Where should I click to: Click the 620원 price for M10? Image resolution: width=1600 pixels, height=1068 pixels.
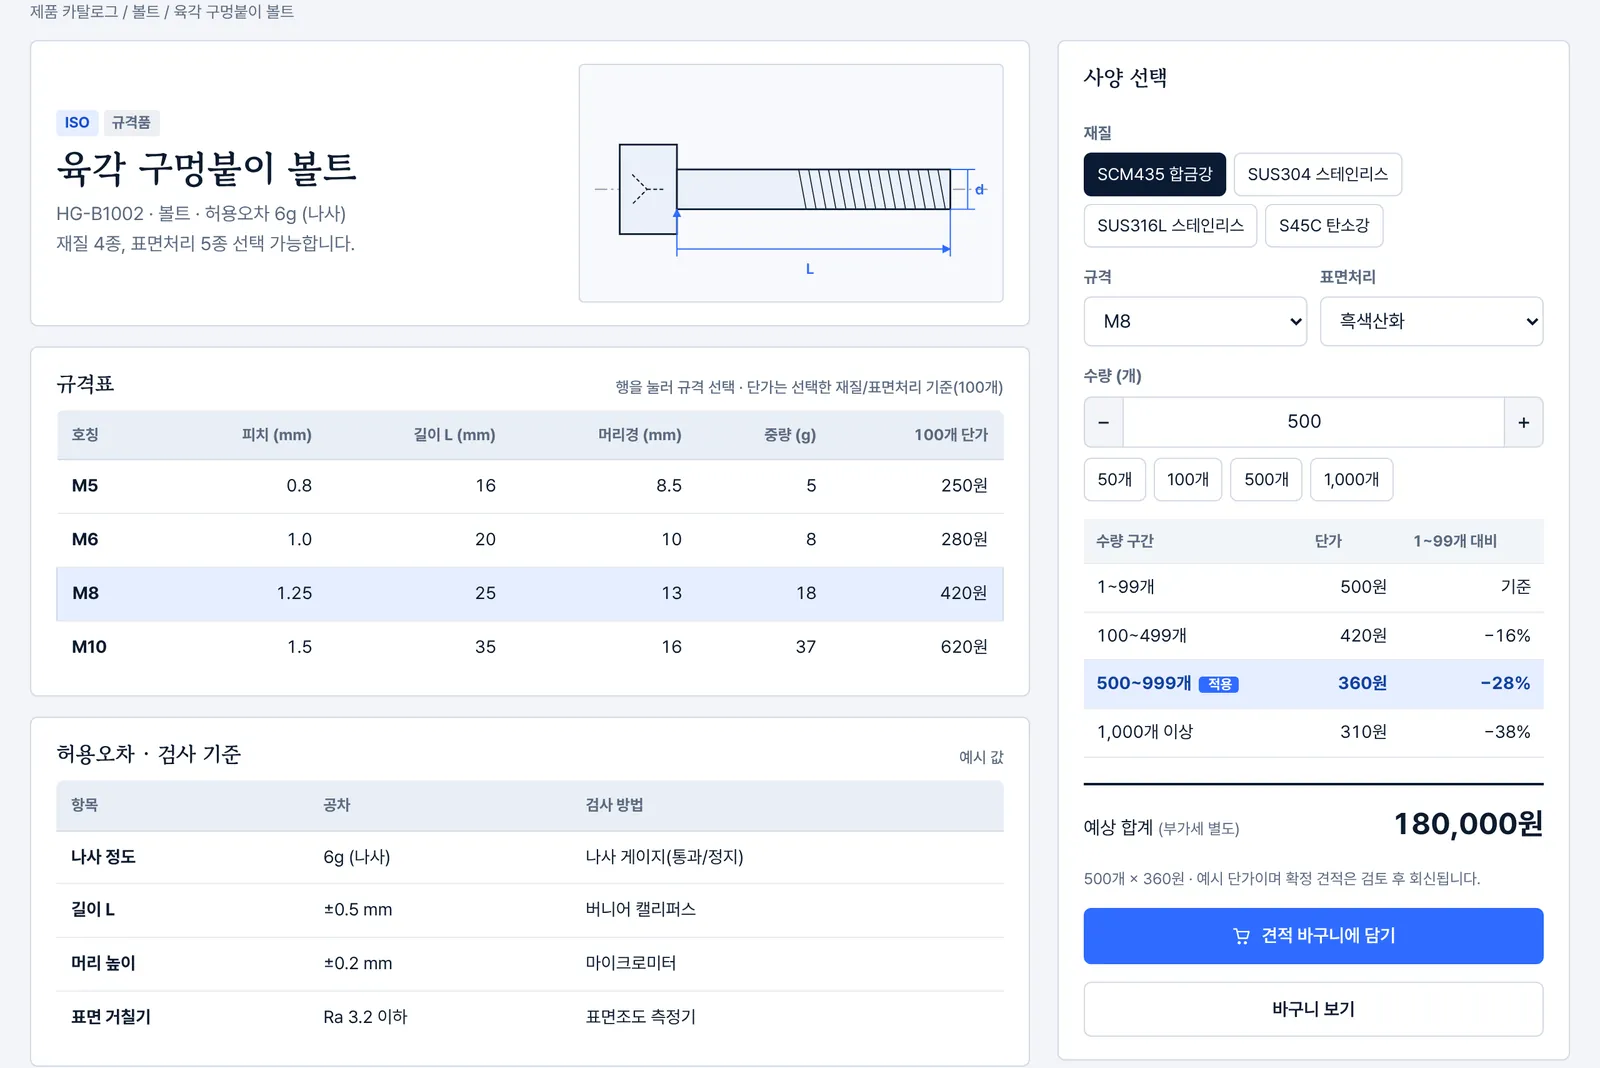point(964,647)
